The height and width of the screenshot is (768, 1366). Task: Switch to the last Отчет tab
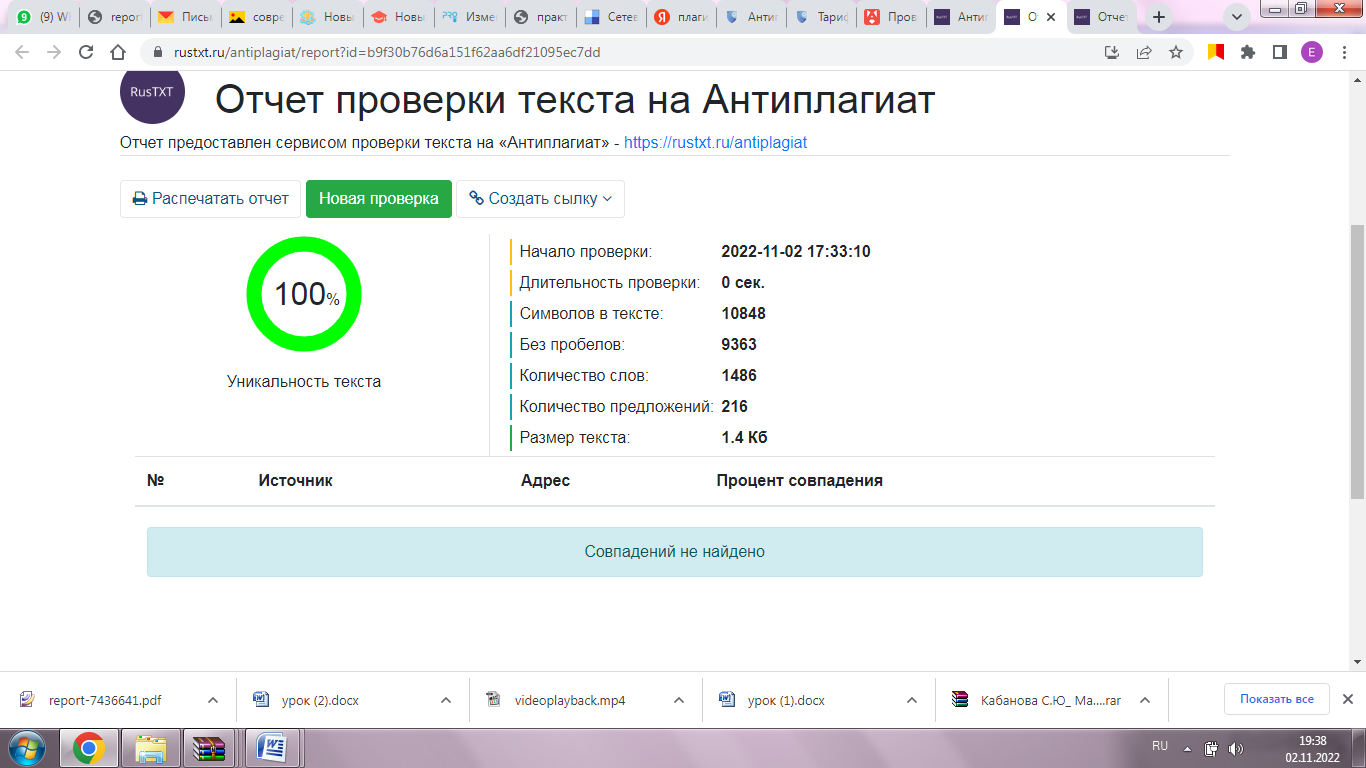coord(1104,17)
